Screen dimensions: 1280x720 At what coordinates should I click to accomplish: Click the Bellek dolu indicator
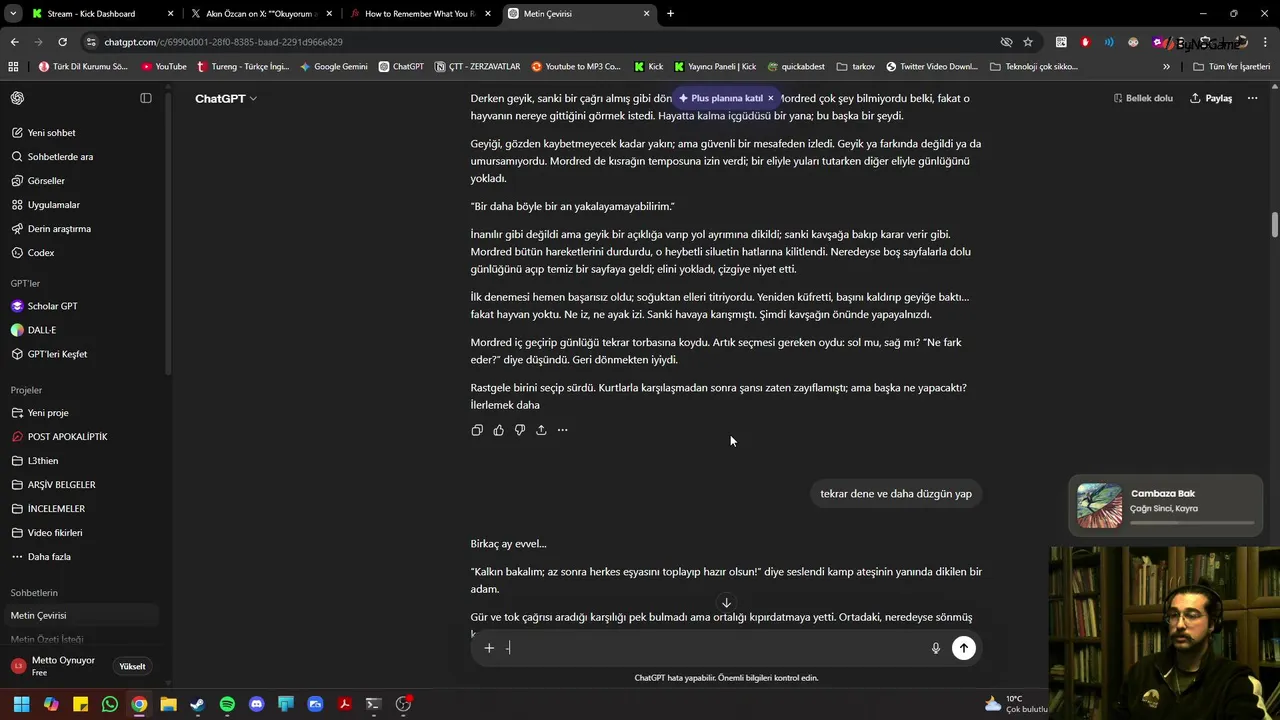pos(1143,98)
